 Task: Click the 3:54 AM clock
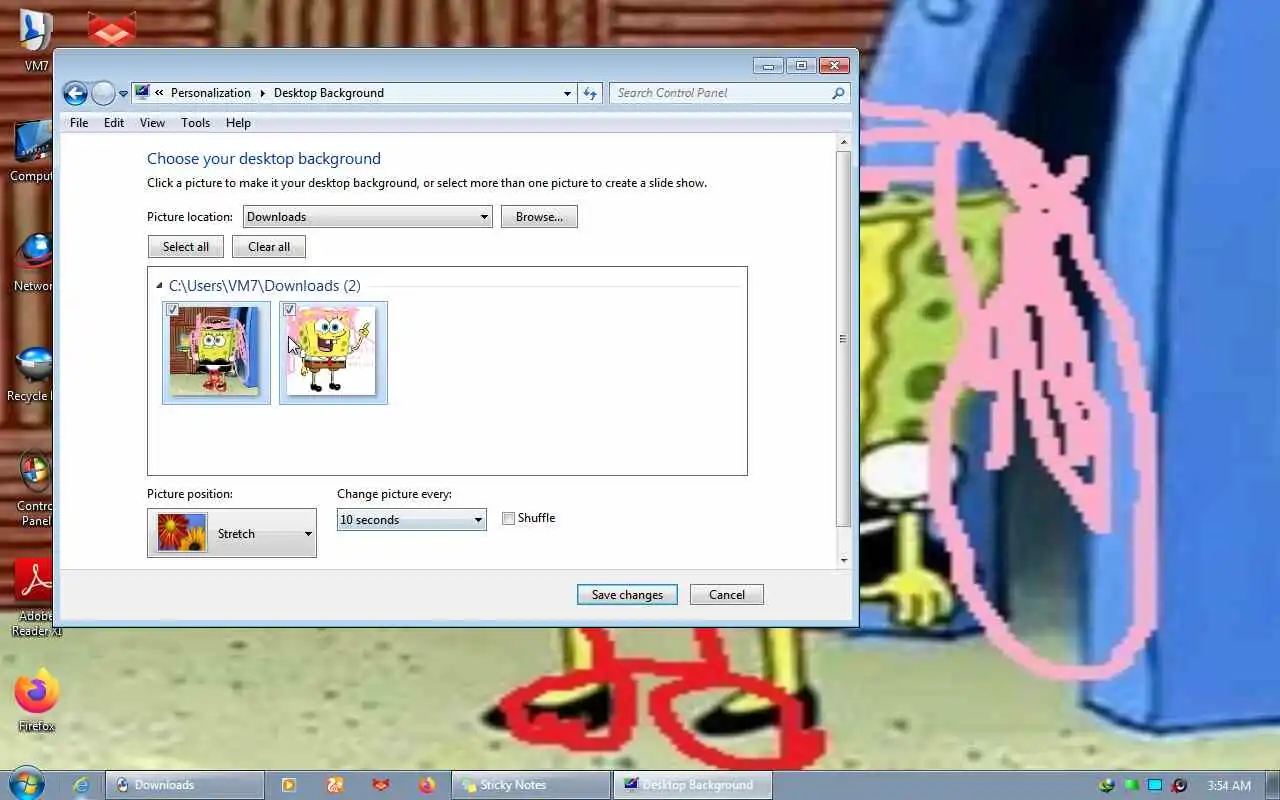coord(1229,785)
